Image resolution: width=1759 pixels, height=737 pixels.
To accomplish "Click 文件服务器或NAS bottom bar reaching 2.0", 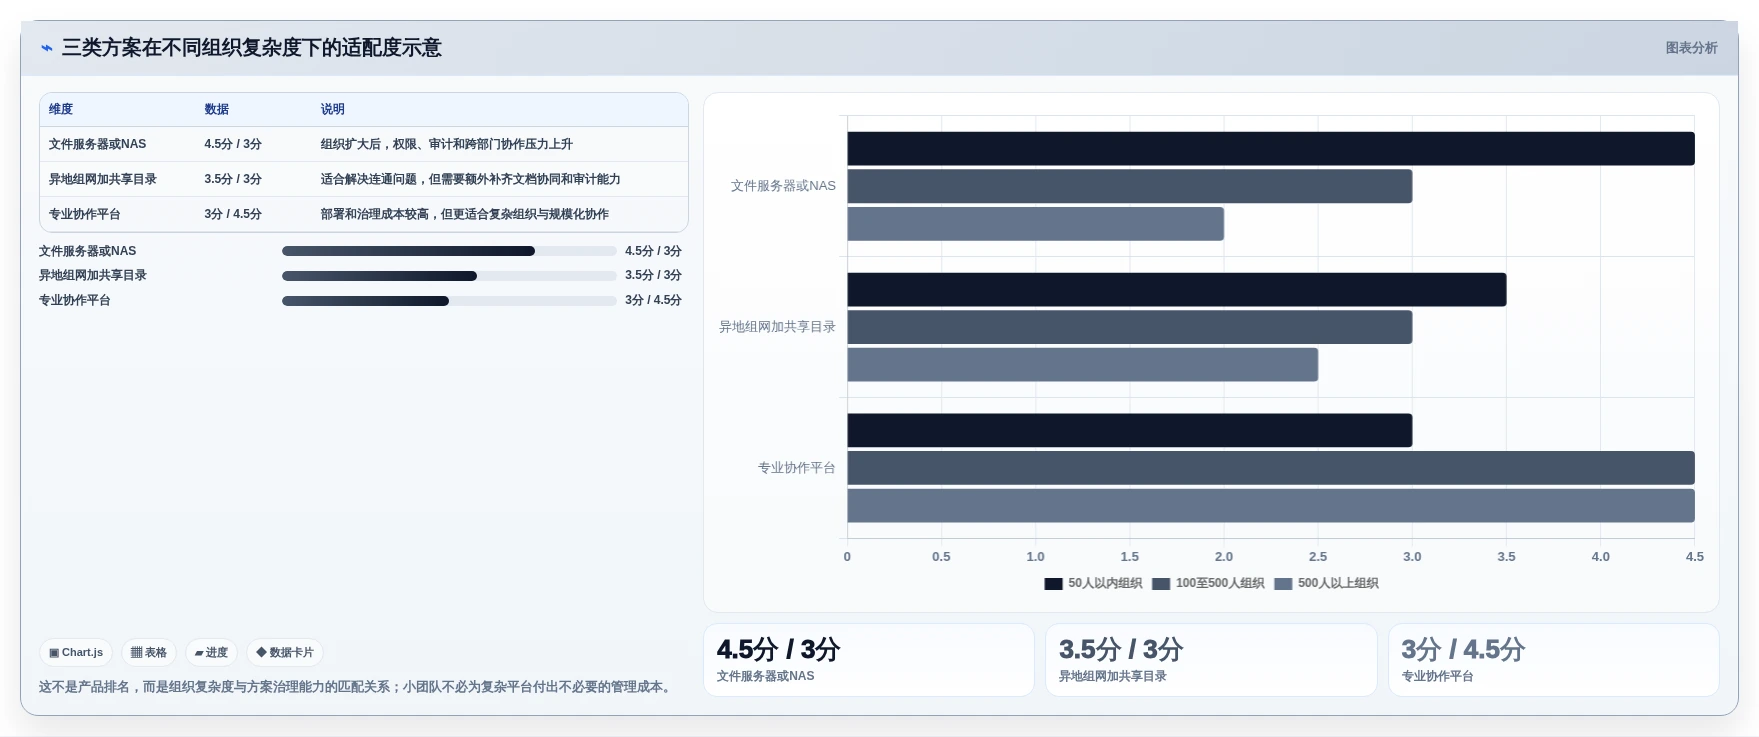I will pyautogui.click(x=1036, y=224).
